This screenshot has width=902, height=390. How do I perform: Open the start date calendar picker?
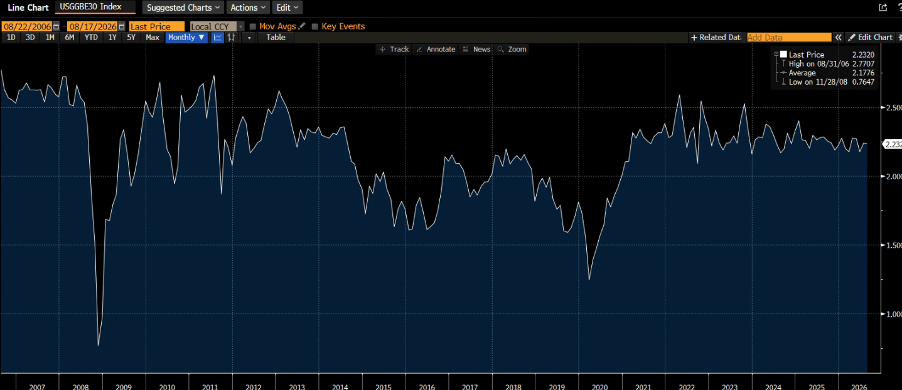click(56, 26)
